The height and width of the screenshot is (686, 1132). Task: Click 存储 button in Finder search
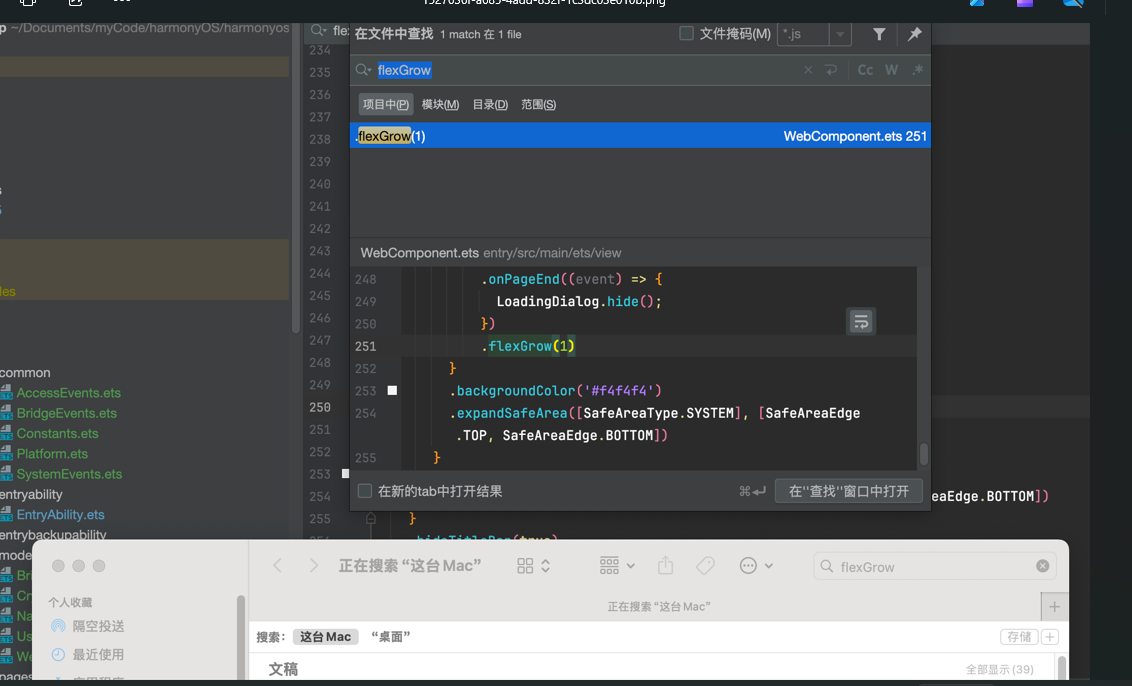(x=1019, y=637)
